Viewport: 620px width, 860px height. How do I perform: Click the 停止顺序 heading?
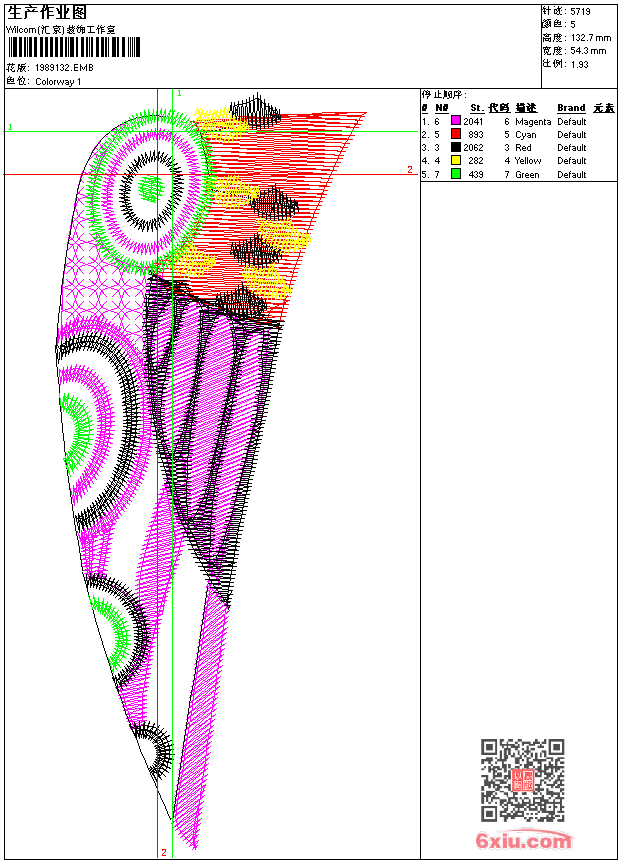[x=443, y=95]
